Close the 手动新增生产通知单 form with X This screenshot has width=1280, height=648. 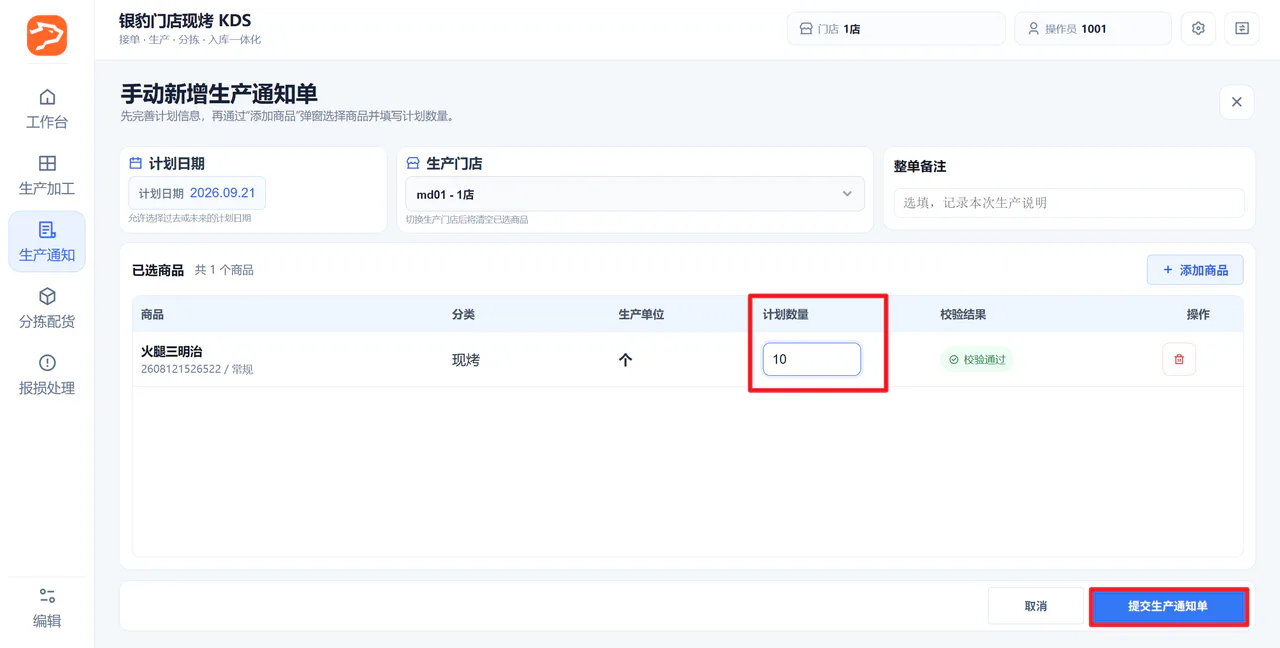click(1237, 102)
